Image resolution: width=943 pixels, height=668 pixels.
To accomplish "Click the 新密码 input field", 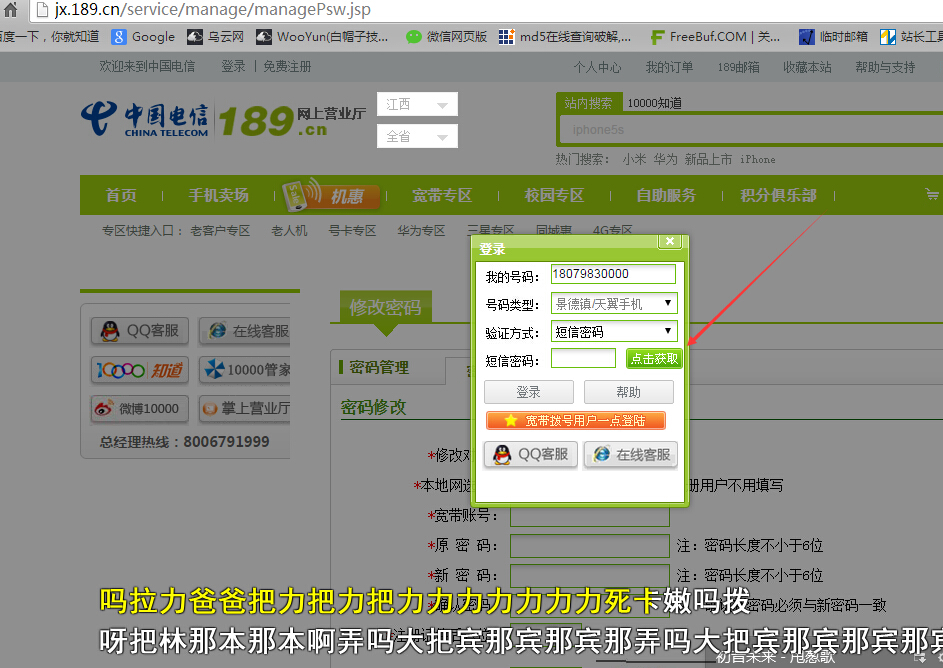I will click(x=589, y=575).
